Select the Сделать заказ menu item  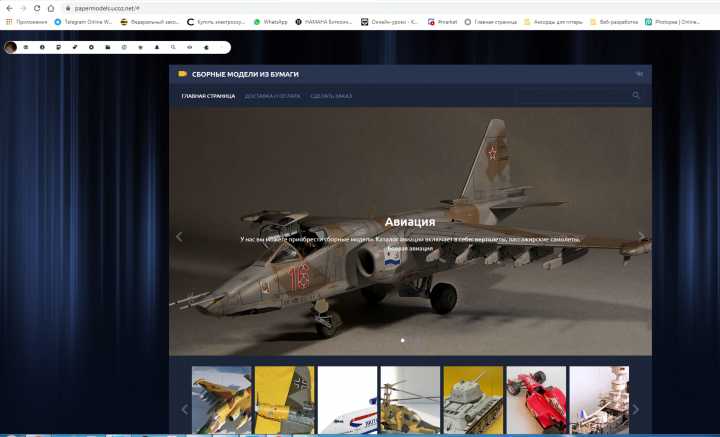tap(331, 96)
